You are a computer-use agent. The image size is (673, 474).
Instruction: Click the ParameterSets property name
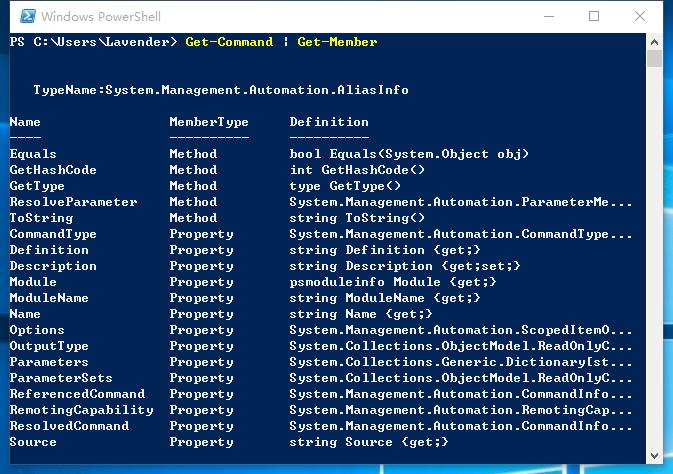[61, 378]
